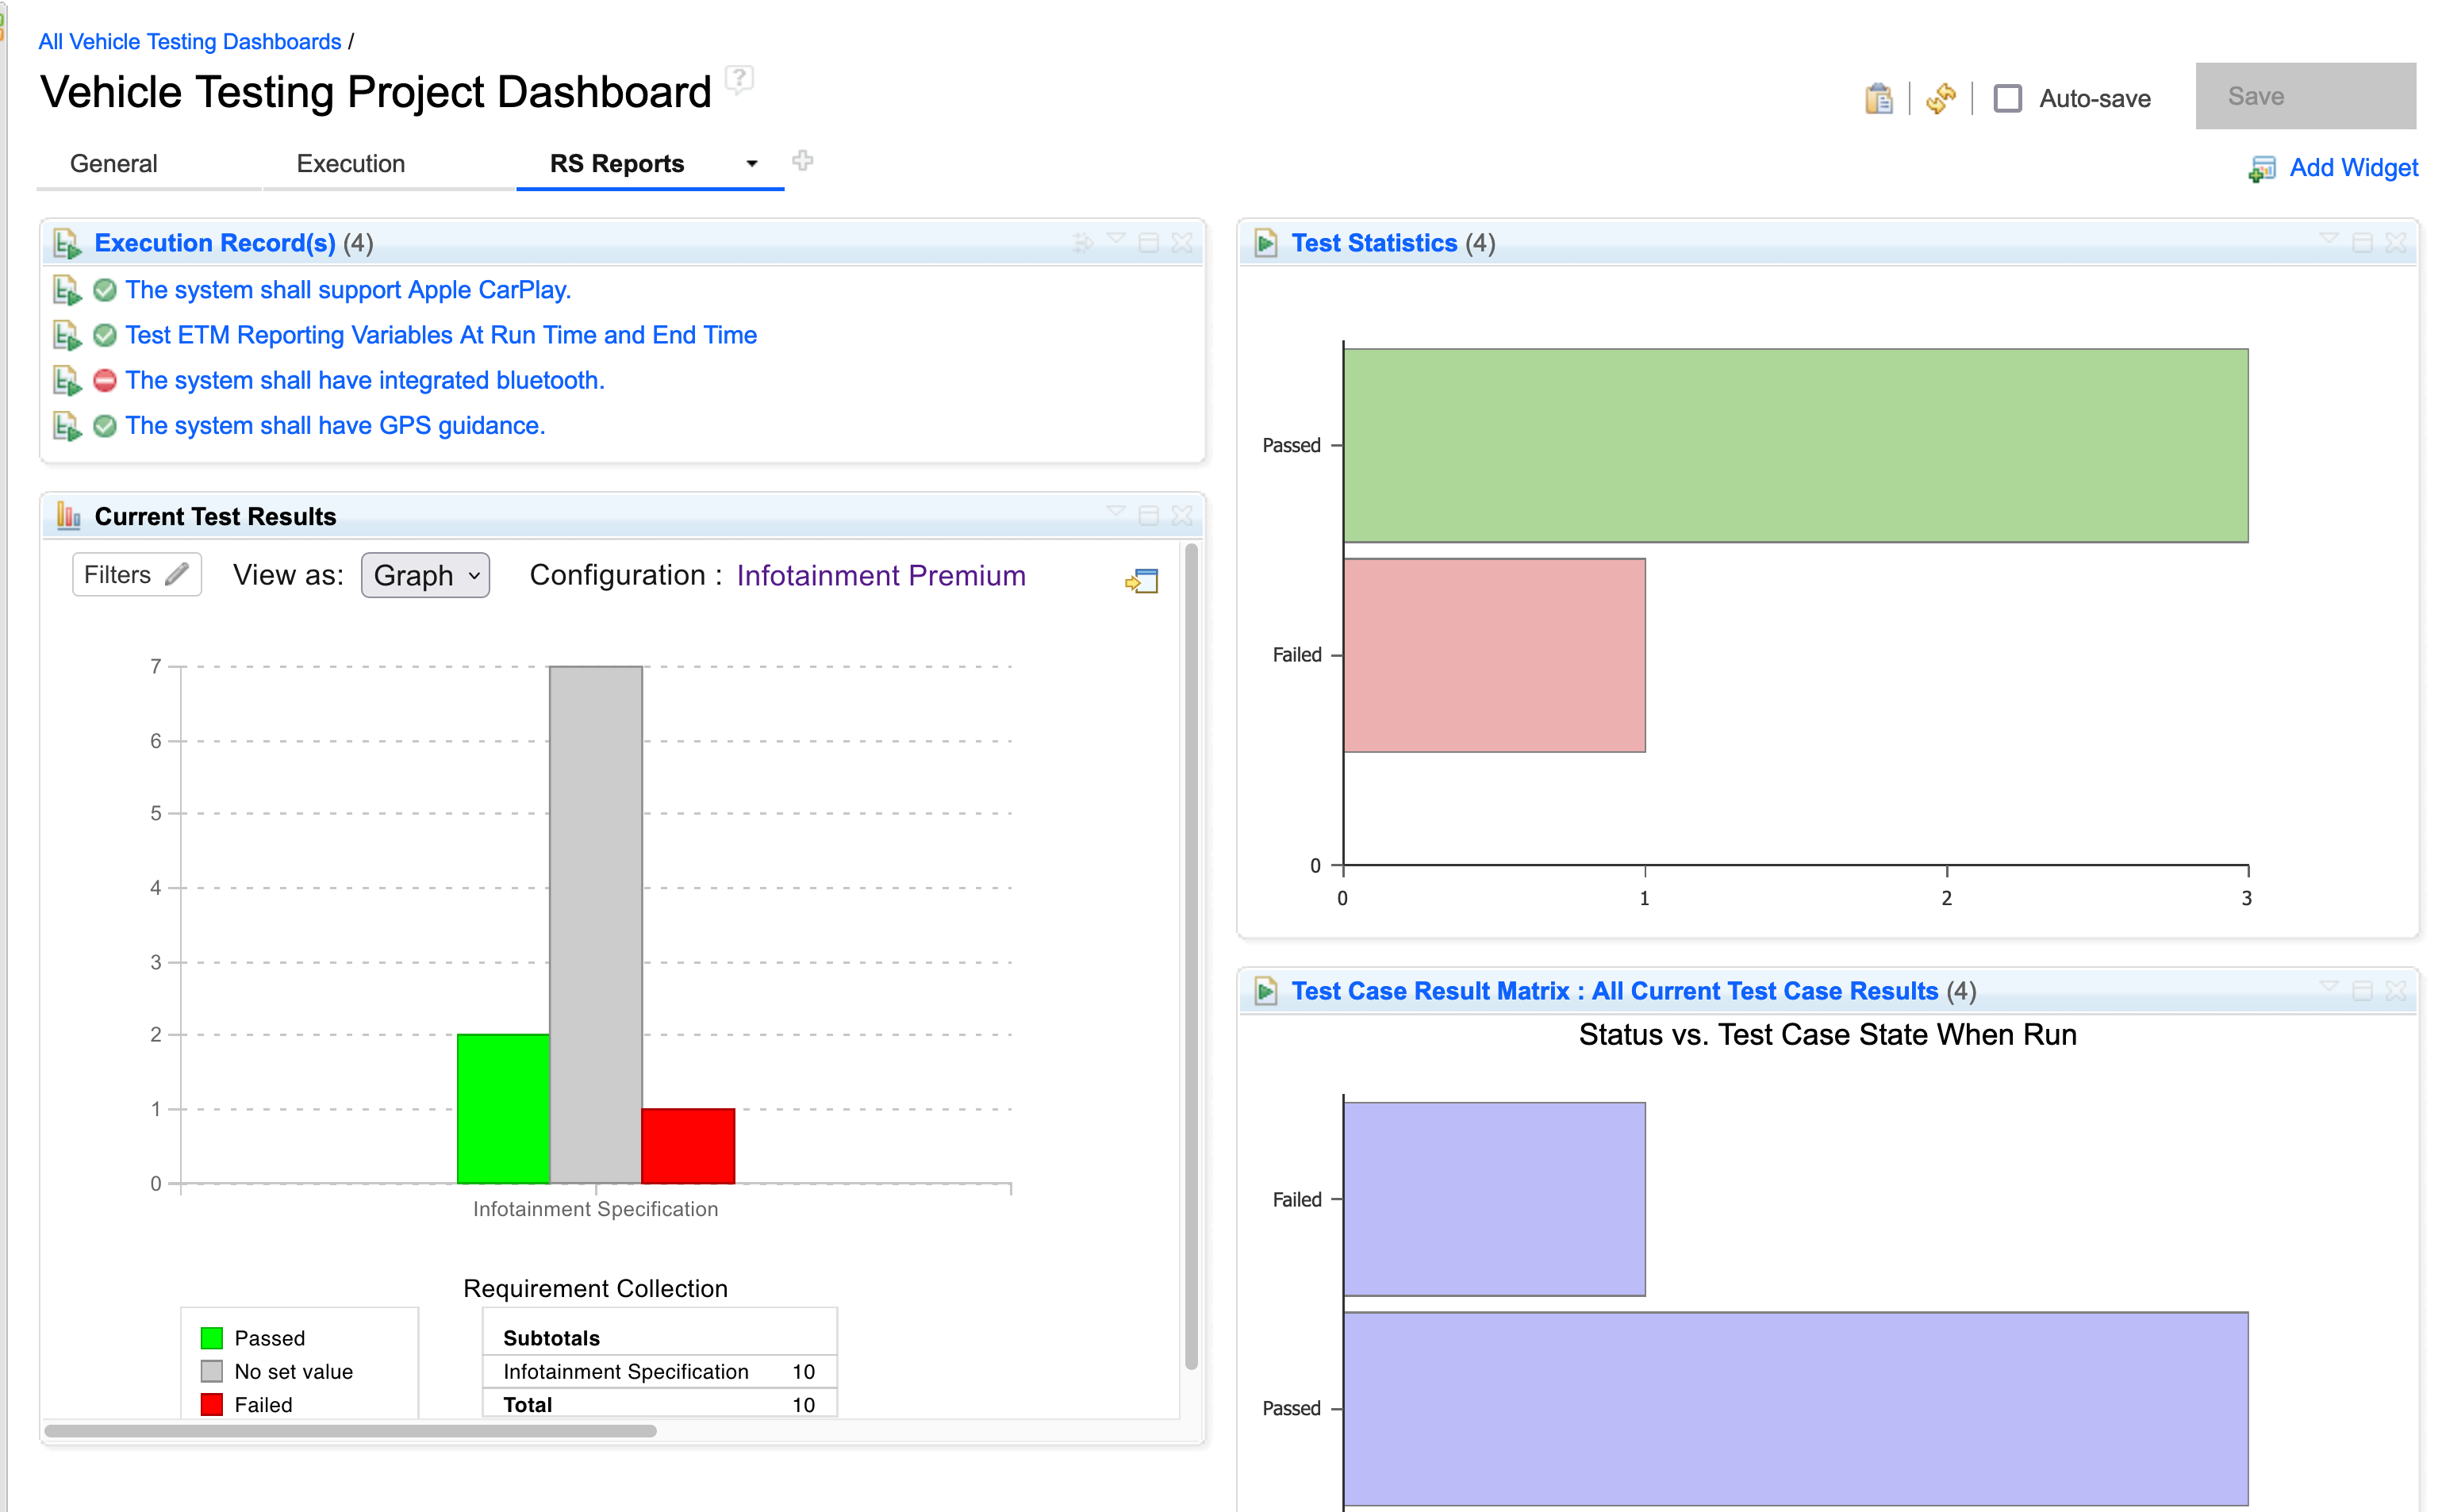This screenshot has width=2442, height=1512.
Task: Click the Current Test Results chart icon
Action: click(68, 516)
